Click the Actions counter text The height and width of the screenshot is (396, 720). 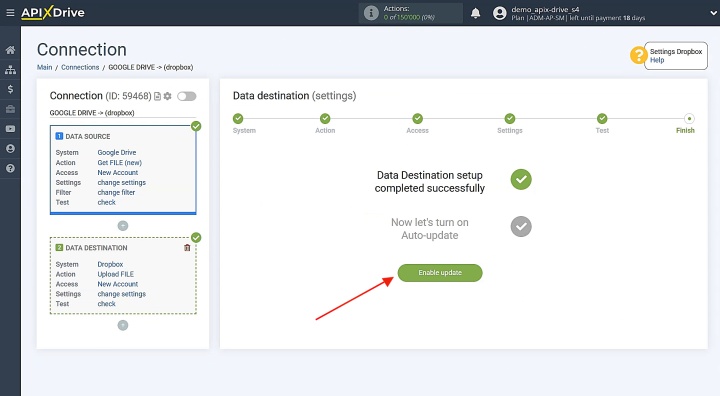coord(409,13)
